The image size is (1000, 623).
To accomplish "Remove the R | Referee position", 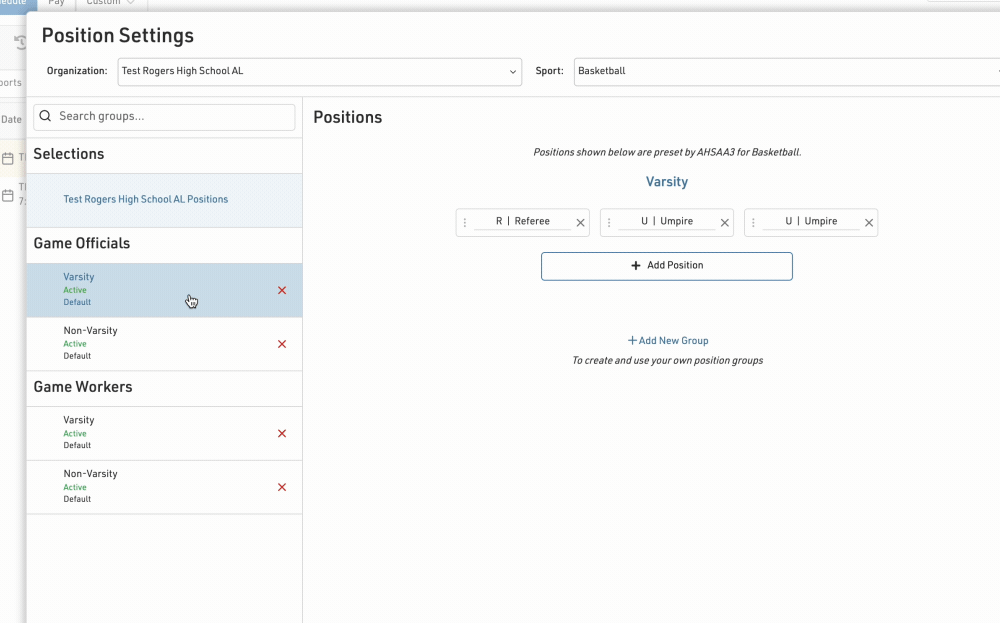I will pos(580,223).
